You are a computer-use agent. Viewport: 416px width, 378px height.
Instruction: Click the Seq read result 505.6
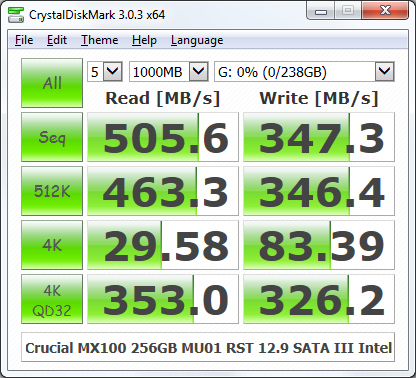coord(163,137)
